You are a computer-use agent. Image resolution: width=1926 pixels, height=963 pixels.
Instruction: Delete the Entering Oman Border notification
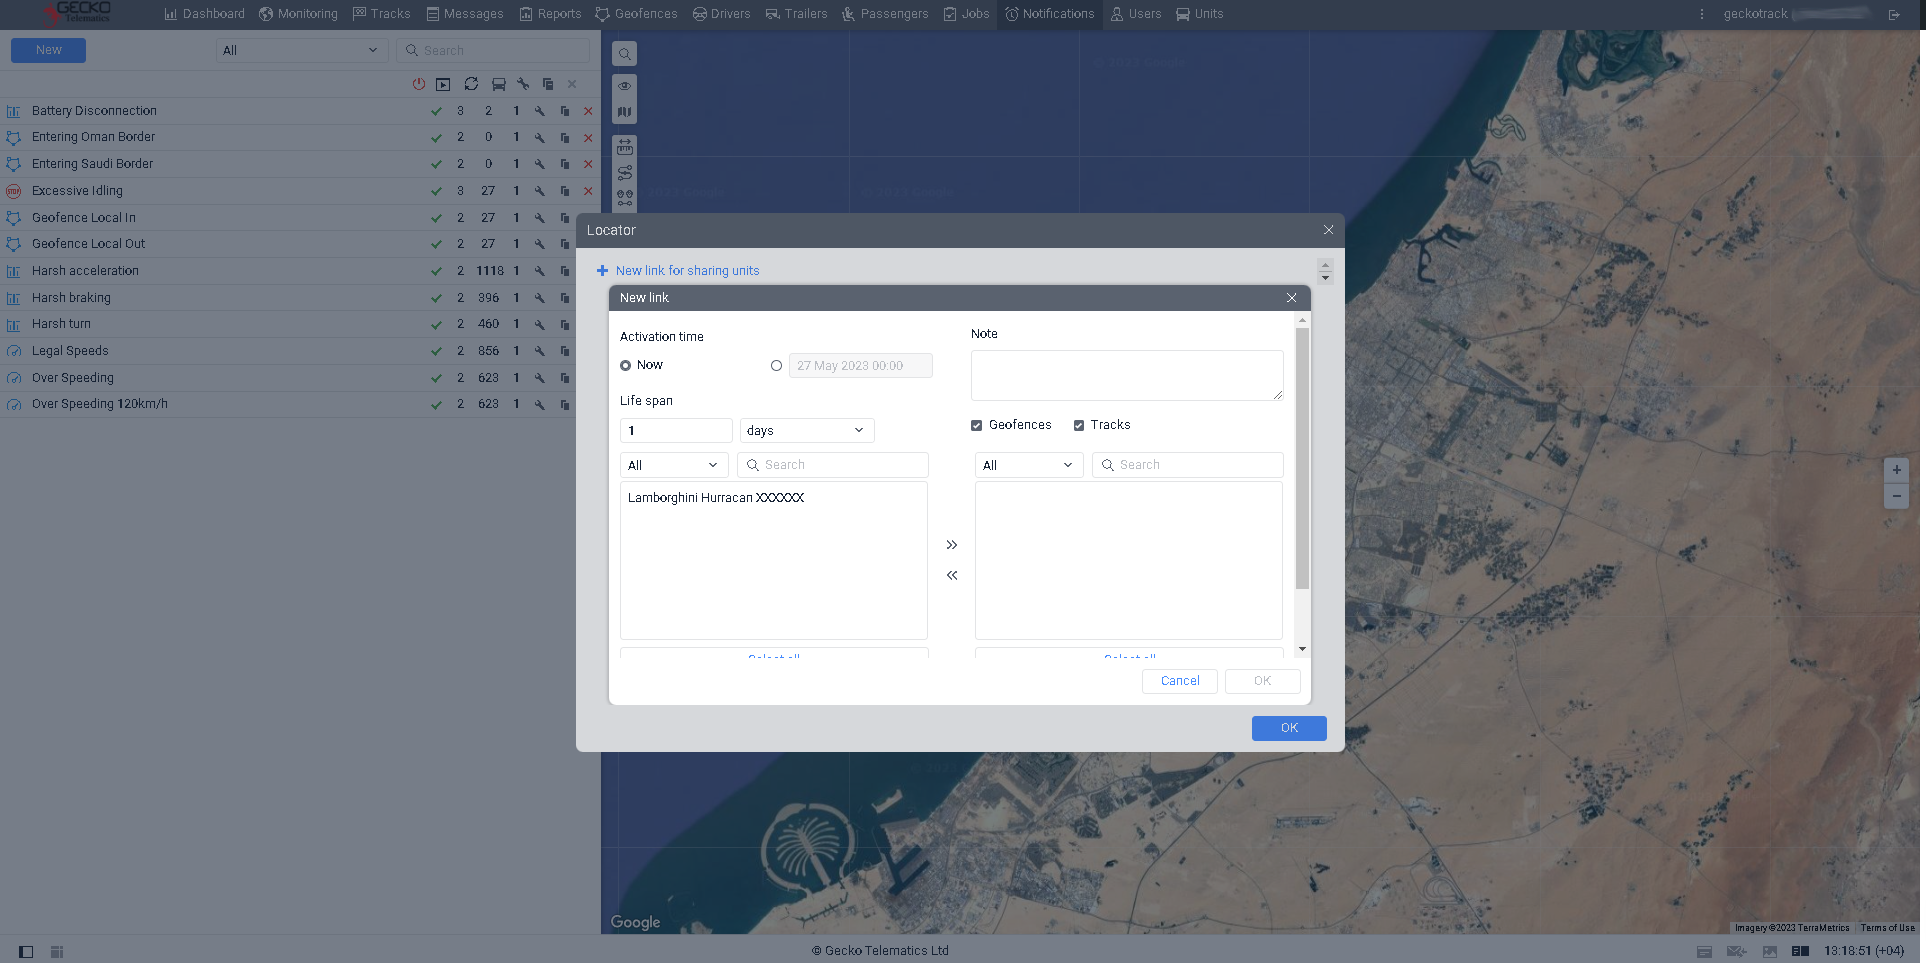(588, 137)
